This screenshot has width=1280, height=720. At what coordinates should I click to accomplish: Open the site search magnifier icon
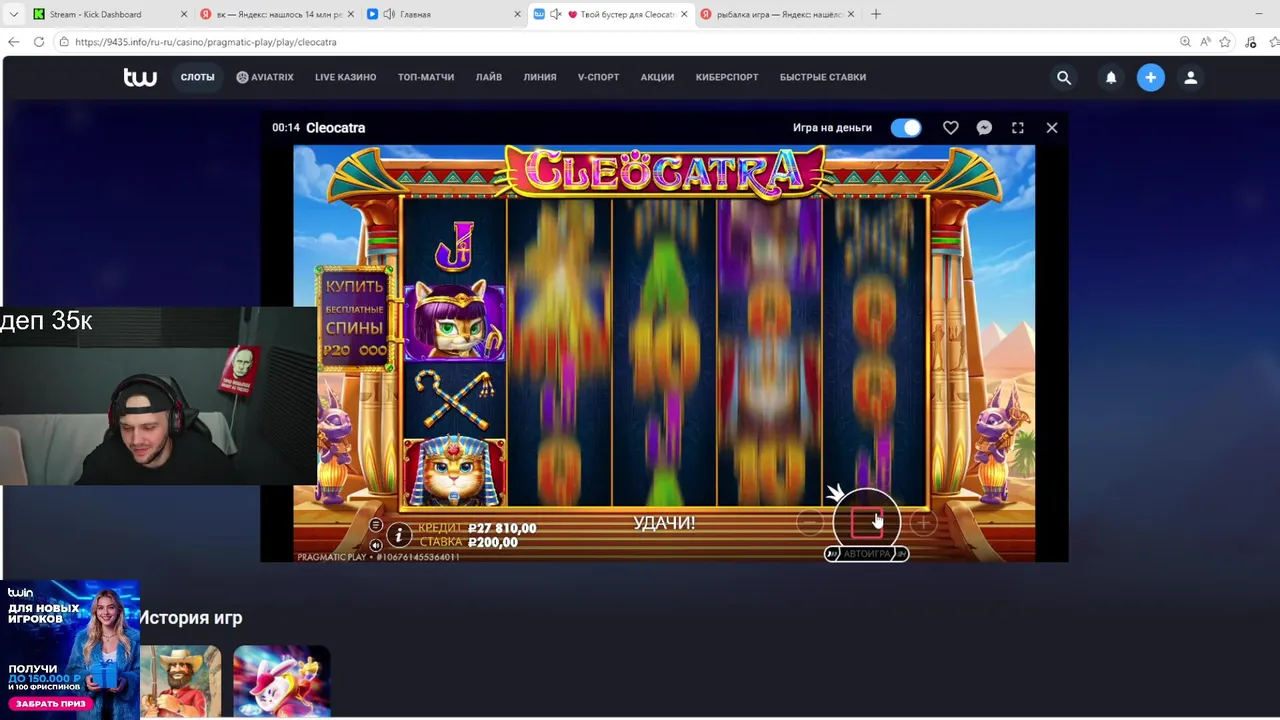click(1064, 77)
